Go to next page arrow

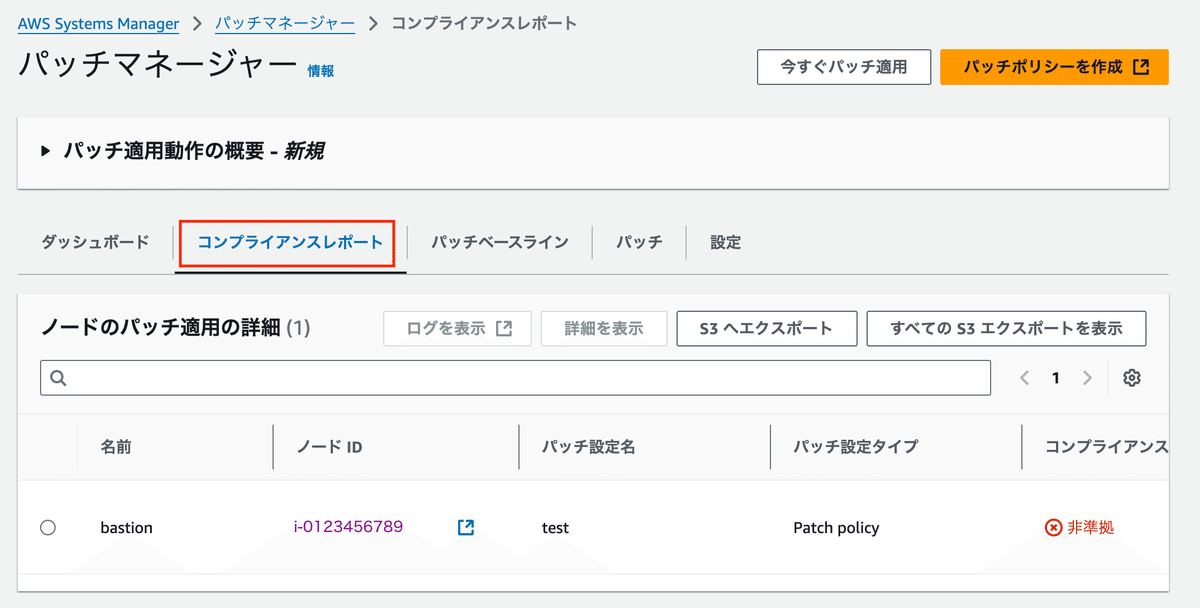1087,378
